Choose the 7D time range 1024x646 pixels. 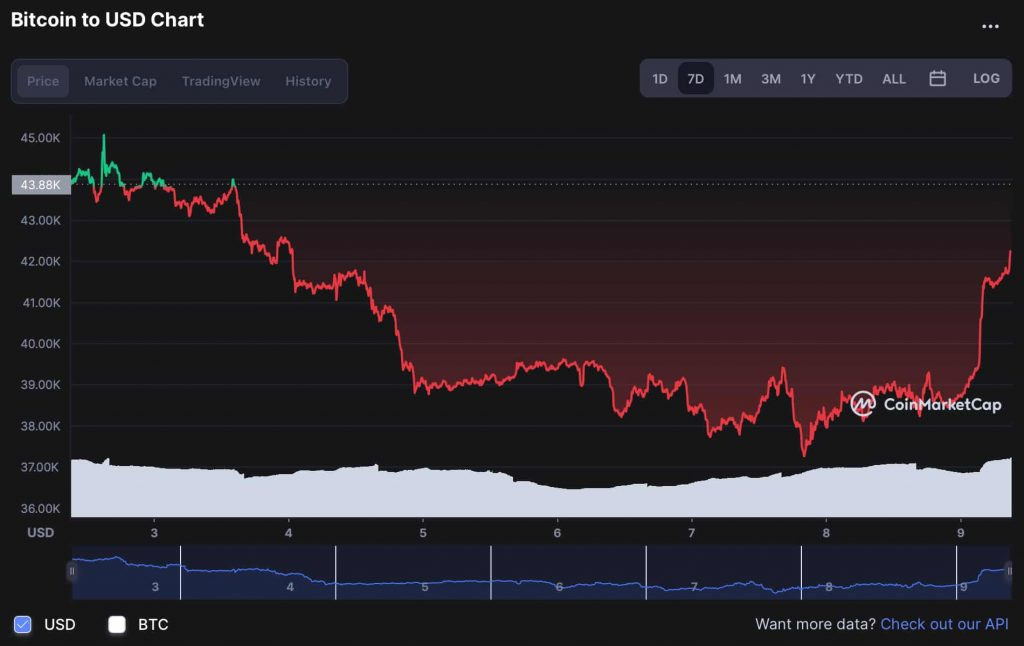point(696,78)
